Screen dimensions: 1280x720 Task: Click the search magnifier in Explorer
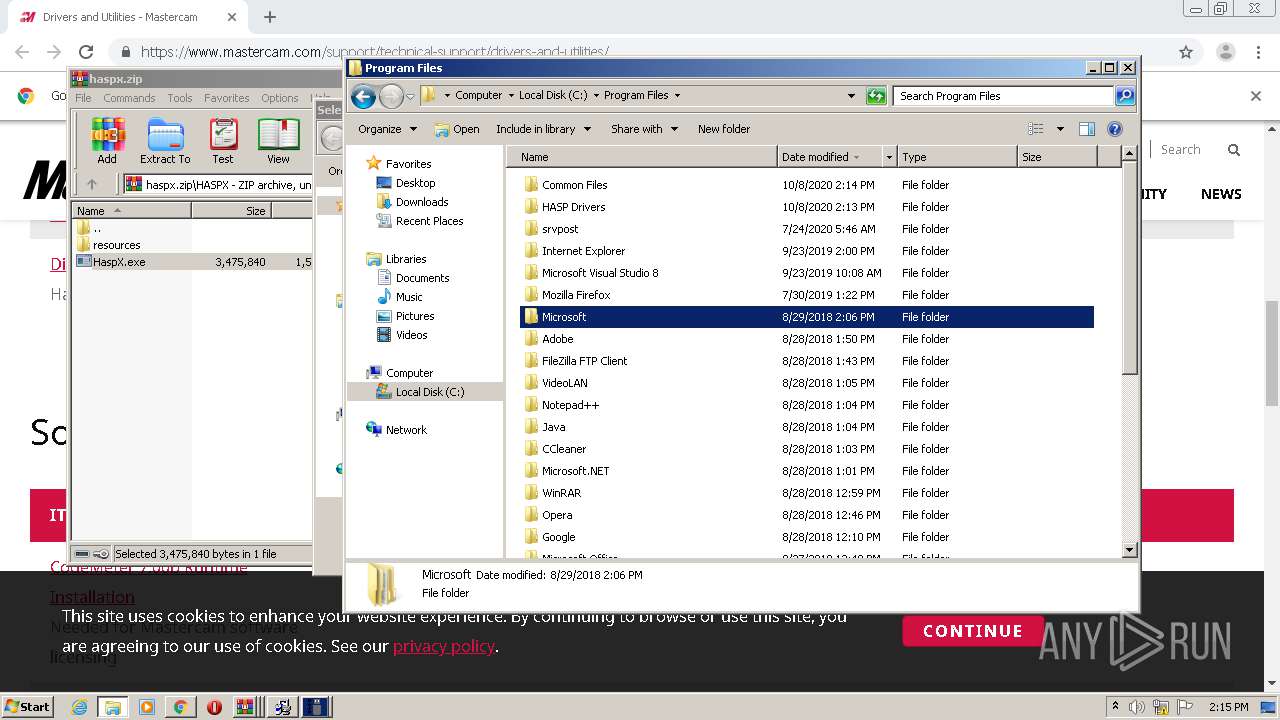pos(1125,96)
